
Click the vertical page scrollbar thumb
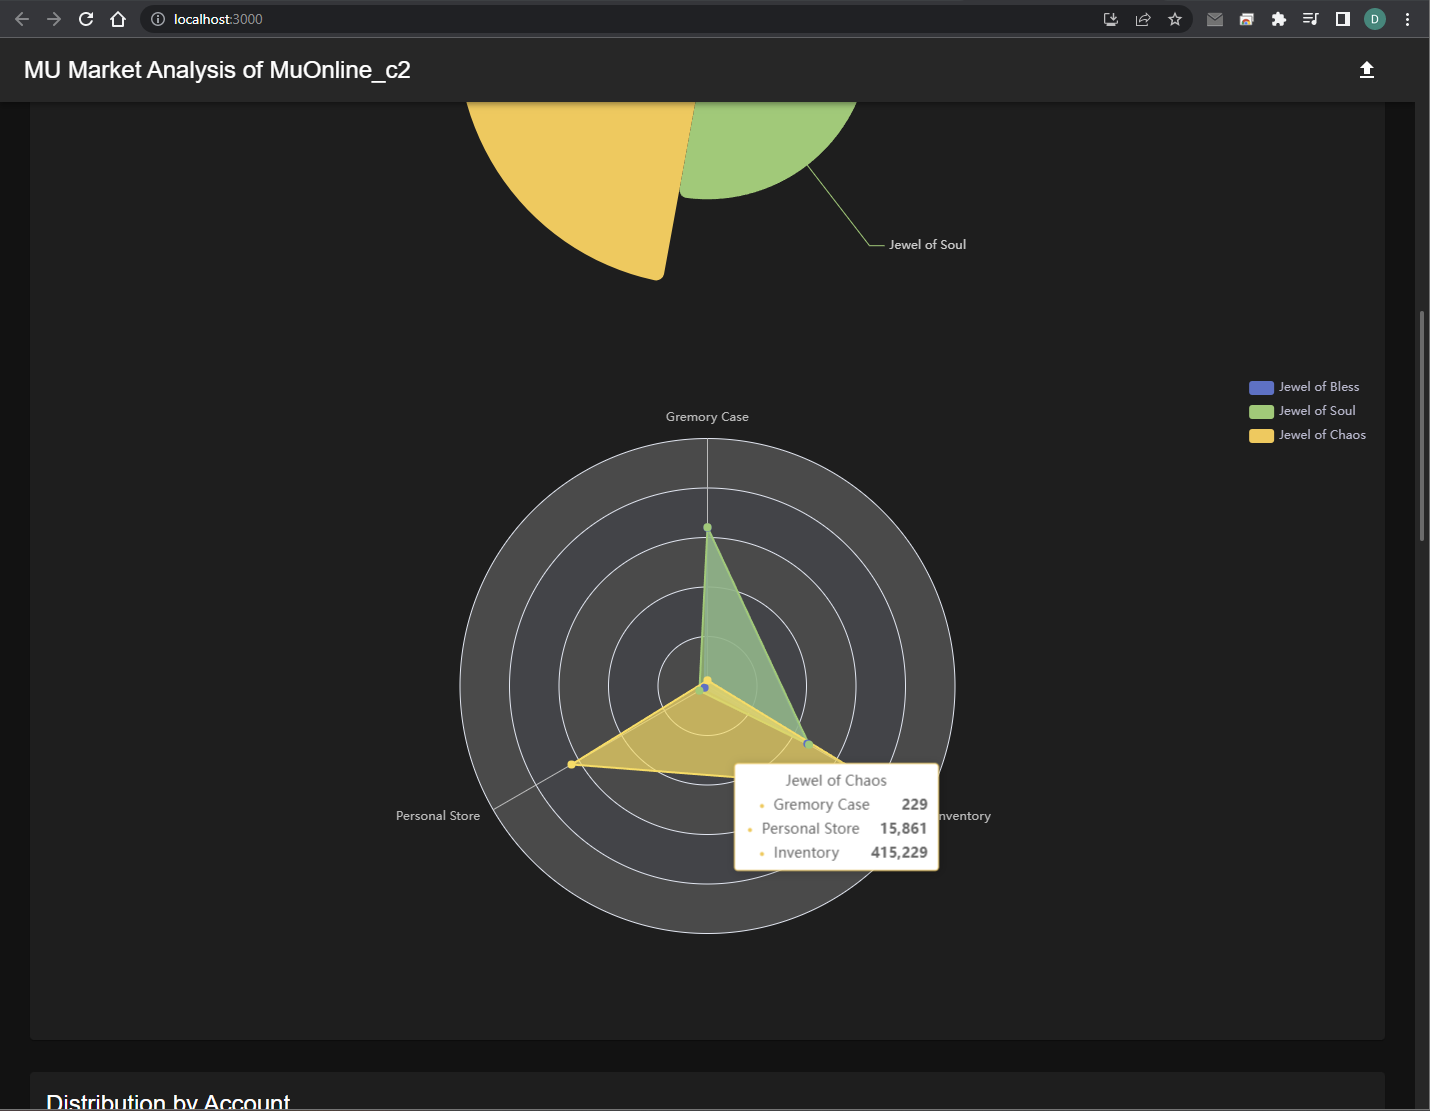(x=1421, y=425)
